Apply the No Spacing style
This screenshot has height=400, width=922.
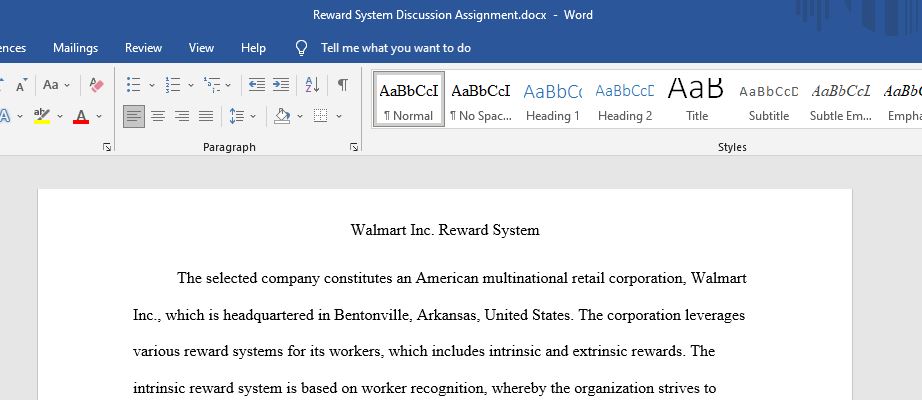tap(480, 99)
